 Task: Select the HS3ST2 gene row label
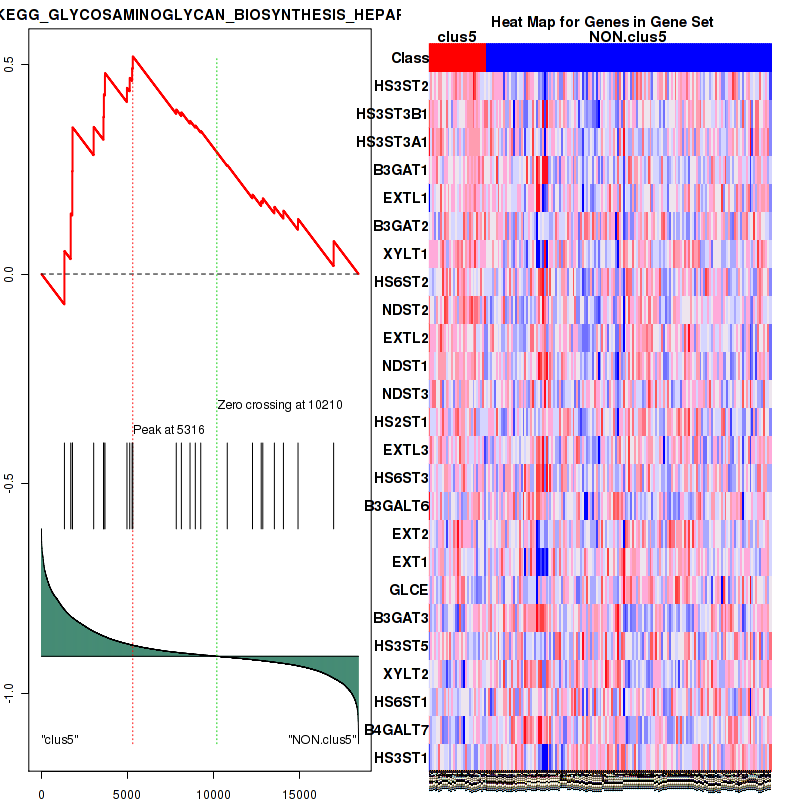401,86
